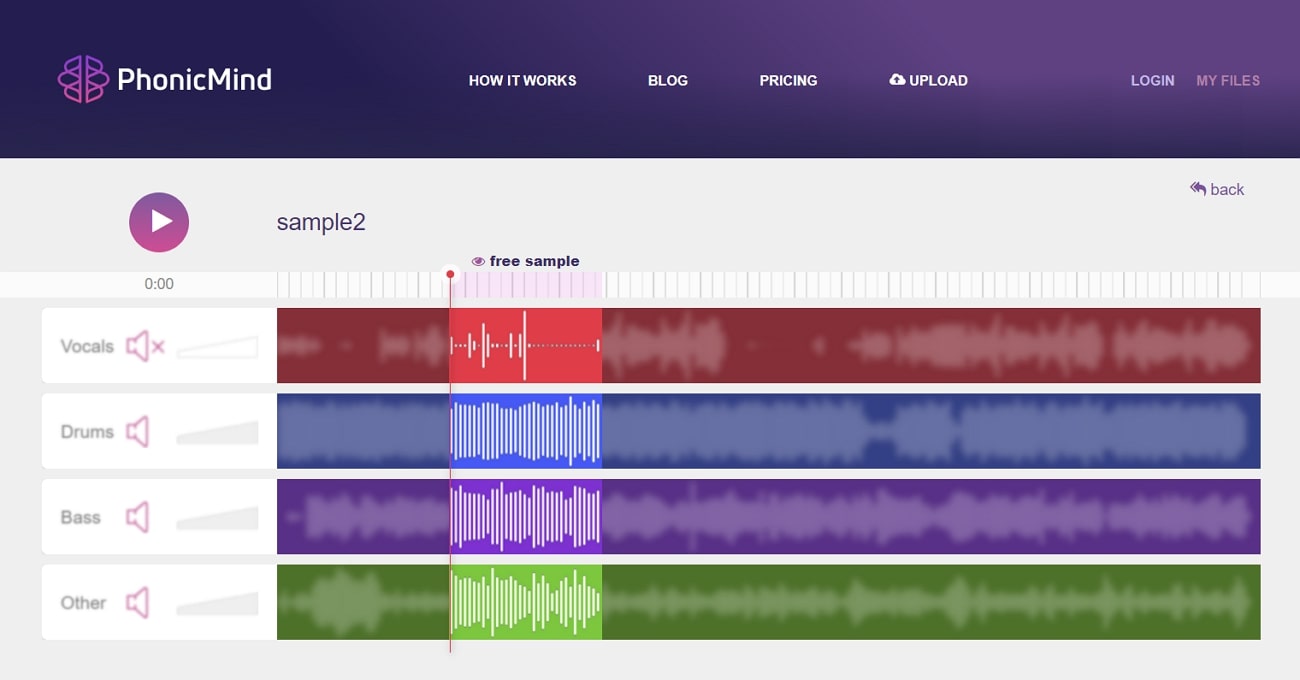Mute the Other track speaker icon
Viewport: 1300px width, 680px height.
point(137,603)
